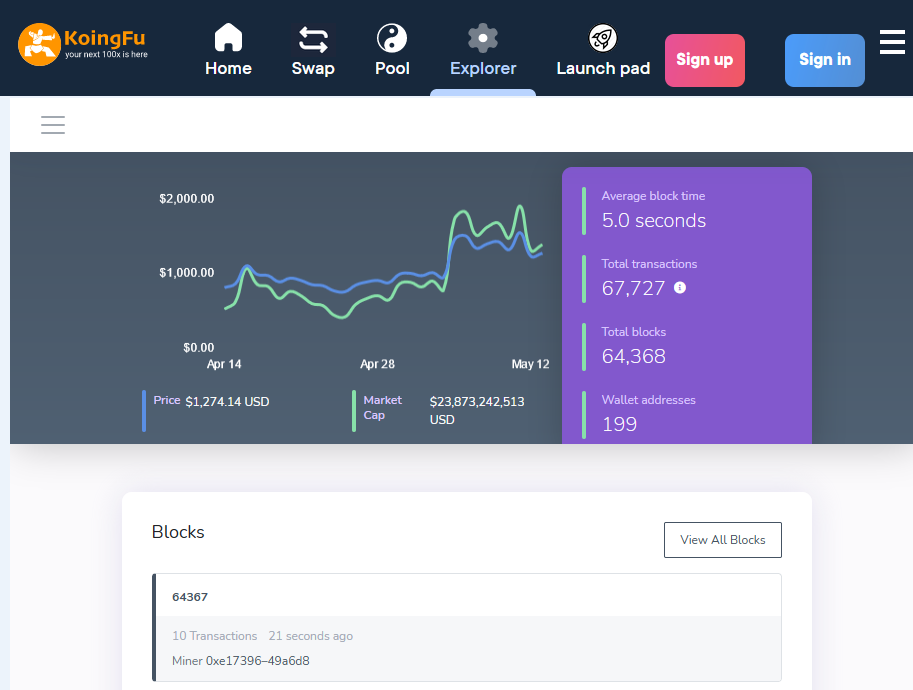Open miner address 0xe17396–49a6d8
This screenshot has height=690, width=913.
[x=258, y=661]
